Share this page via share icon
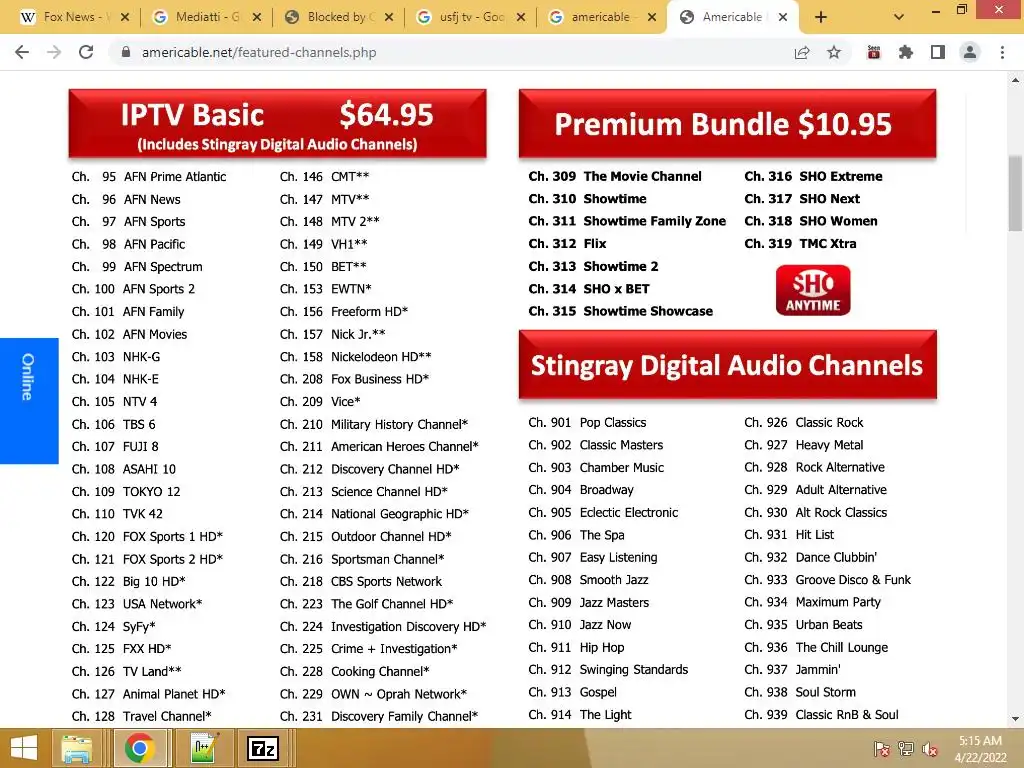 click(802, 52)
